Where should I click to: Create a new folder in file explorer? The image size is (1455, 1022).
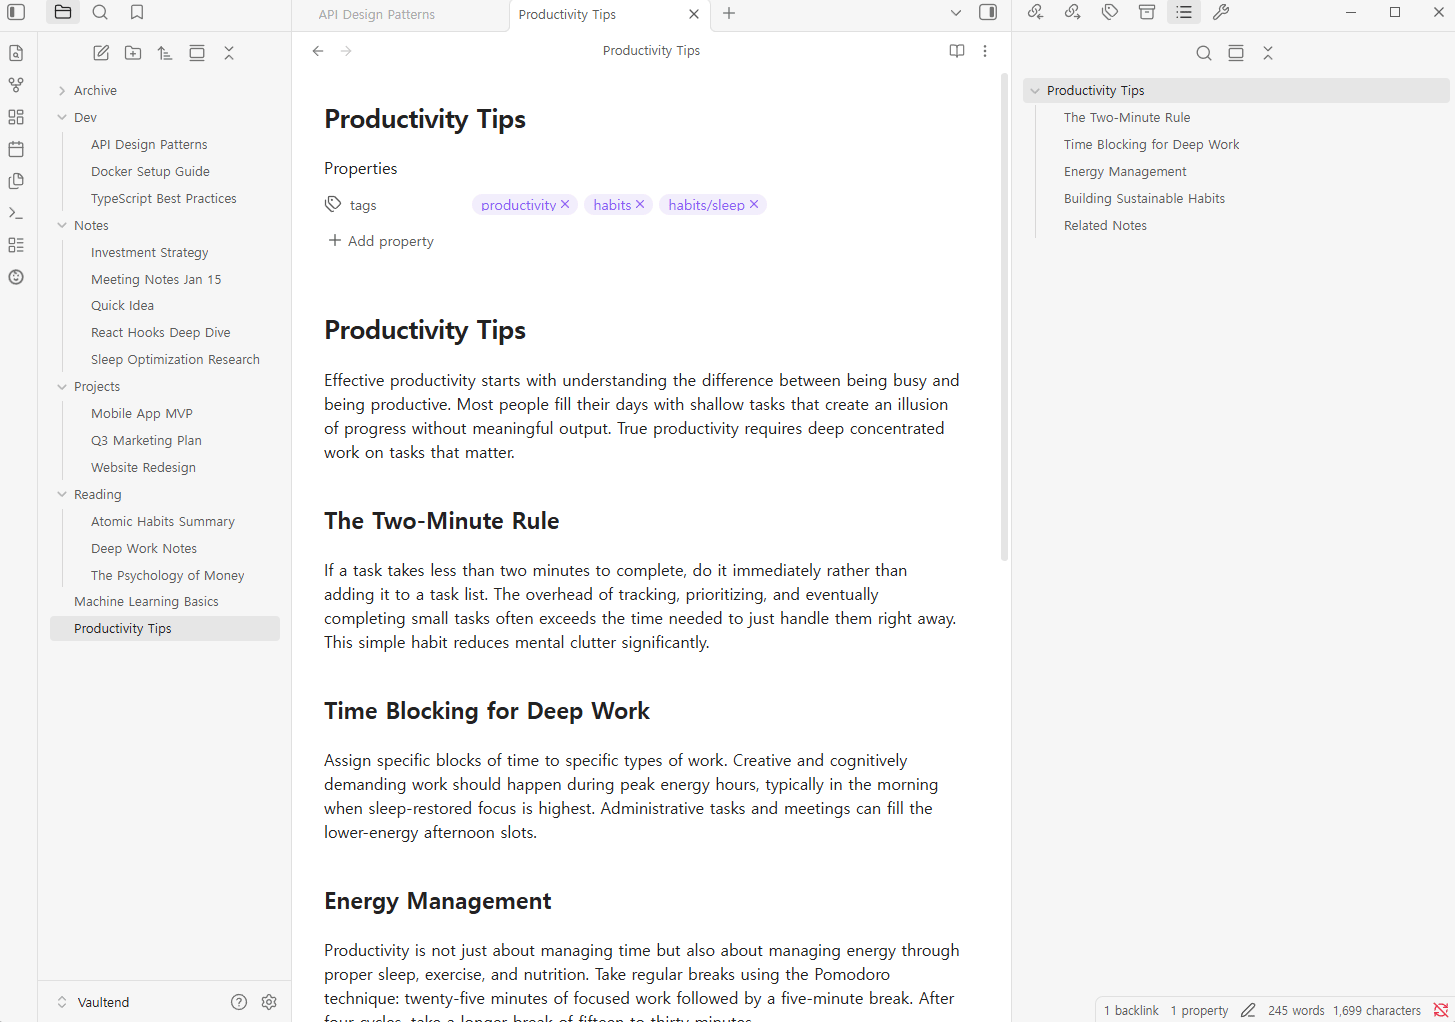click(133, 53)
